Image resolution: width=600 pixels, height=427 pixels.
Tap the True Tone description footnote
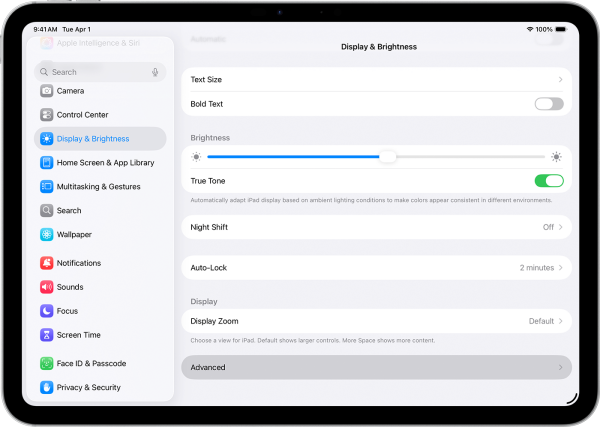point(371,200)
